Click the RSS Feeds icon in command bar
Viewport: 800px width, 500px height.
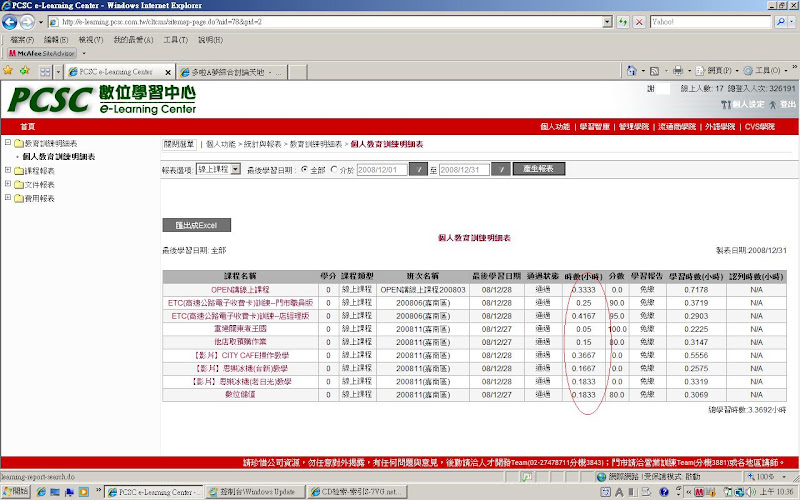pyautogui.click(x=655, y=71)
